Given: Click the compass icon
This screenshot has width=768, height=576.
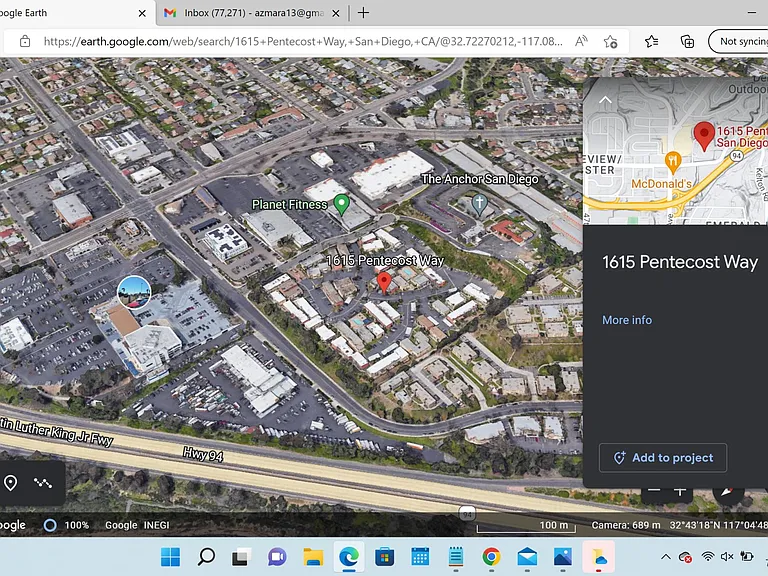Looking at the screenshot, I should point(727,492).
